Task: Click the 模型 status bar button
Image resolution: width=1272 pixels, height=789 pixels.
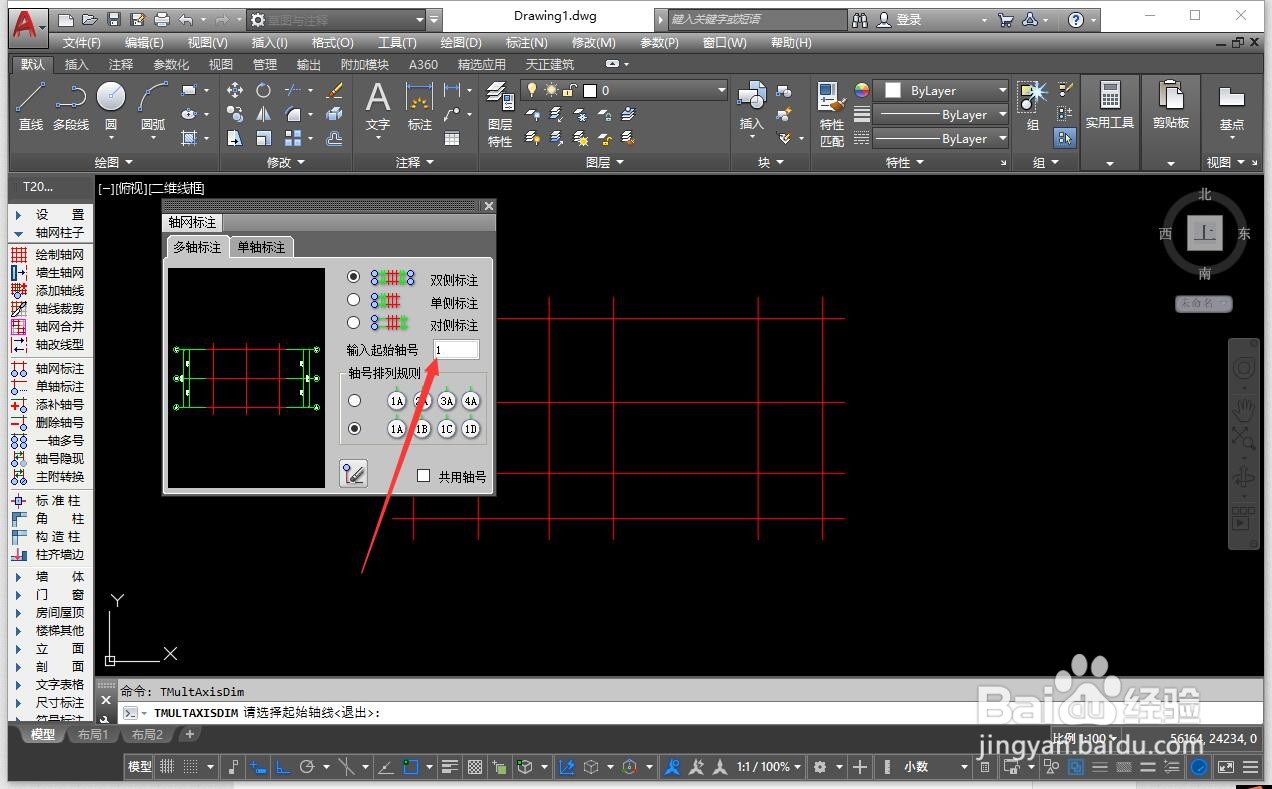Action: pos(139,767)
